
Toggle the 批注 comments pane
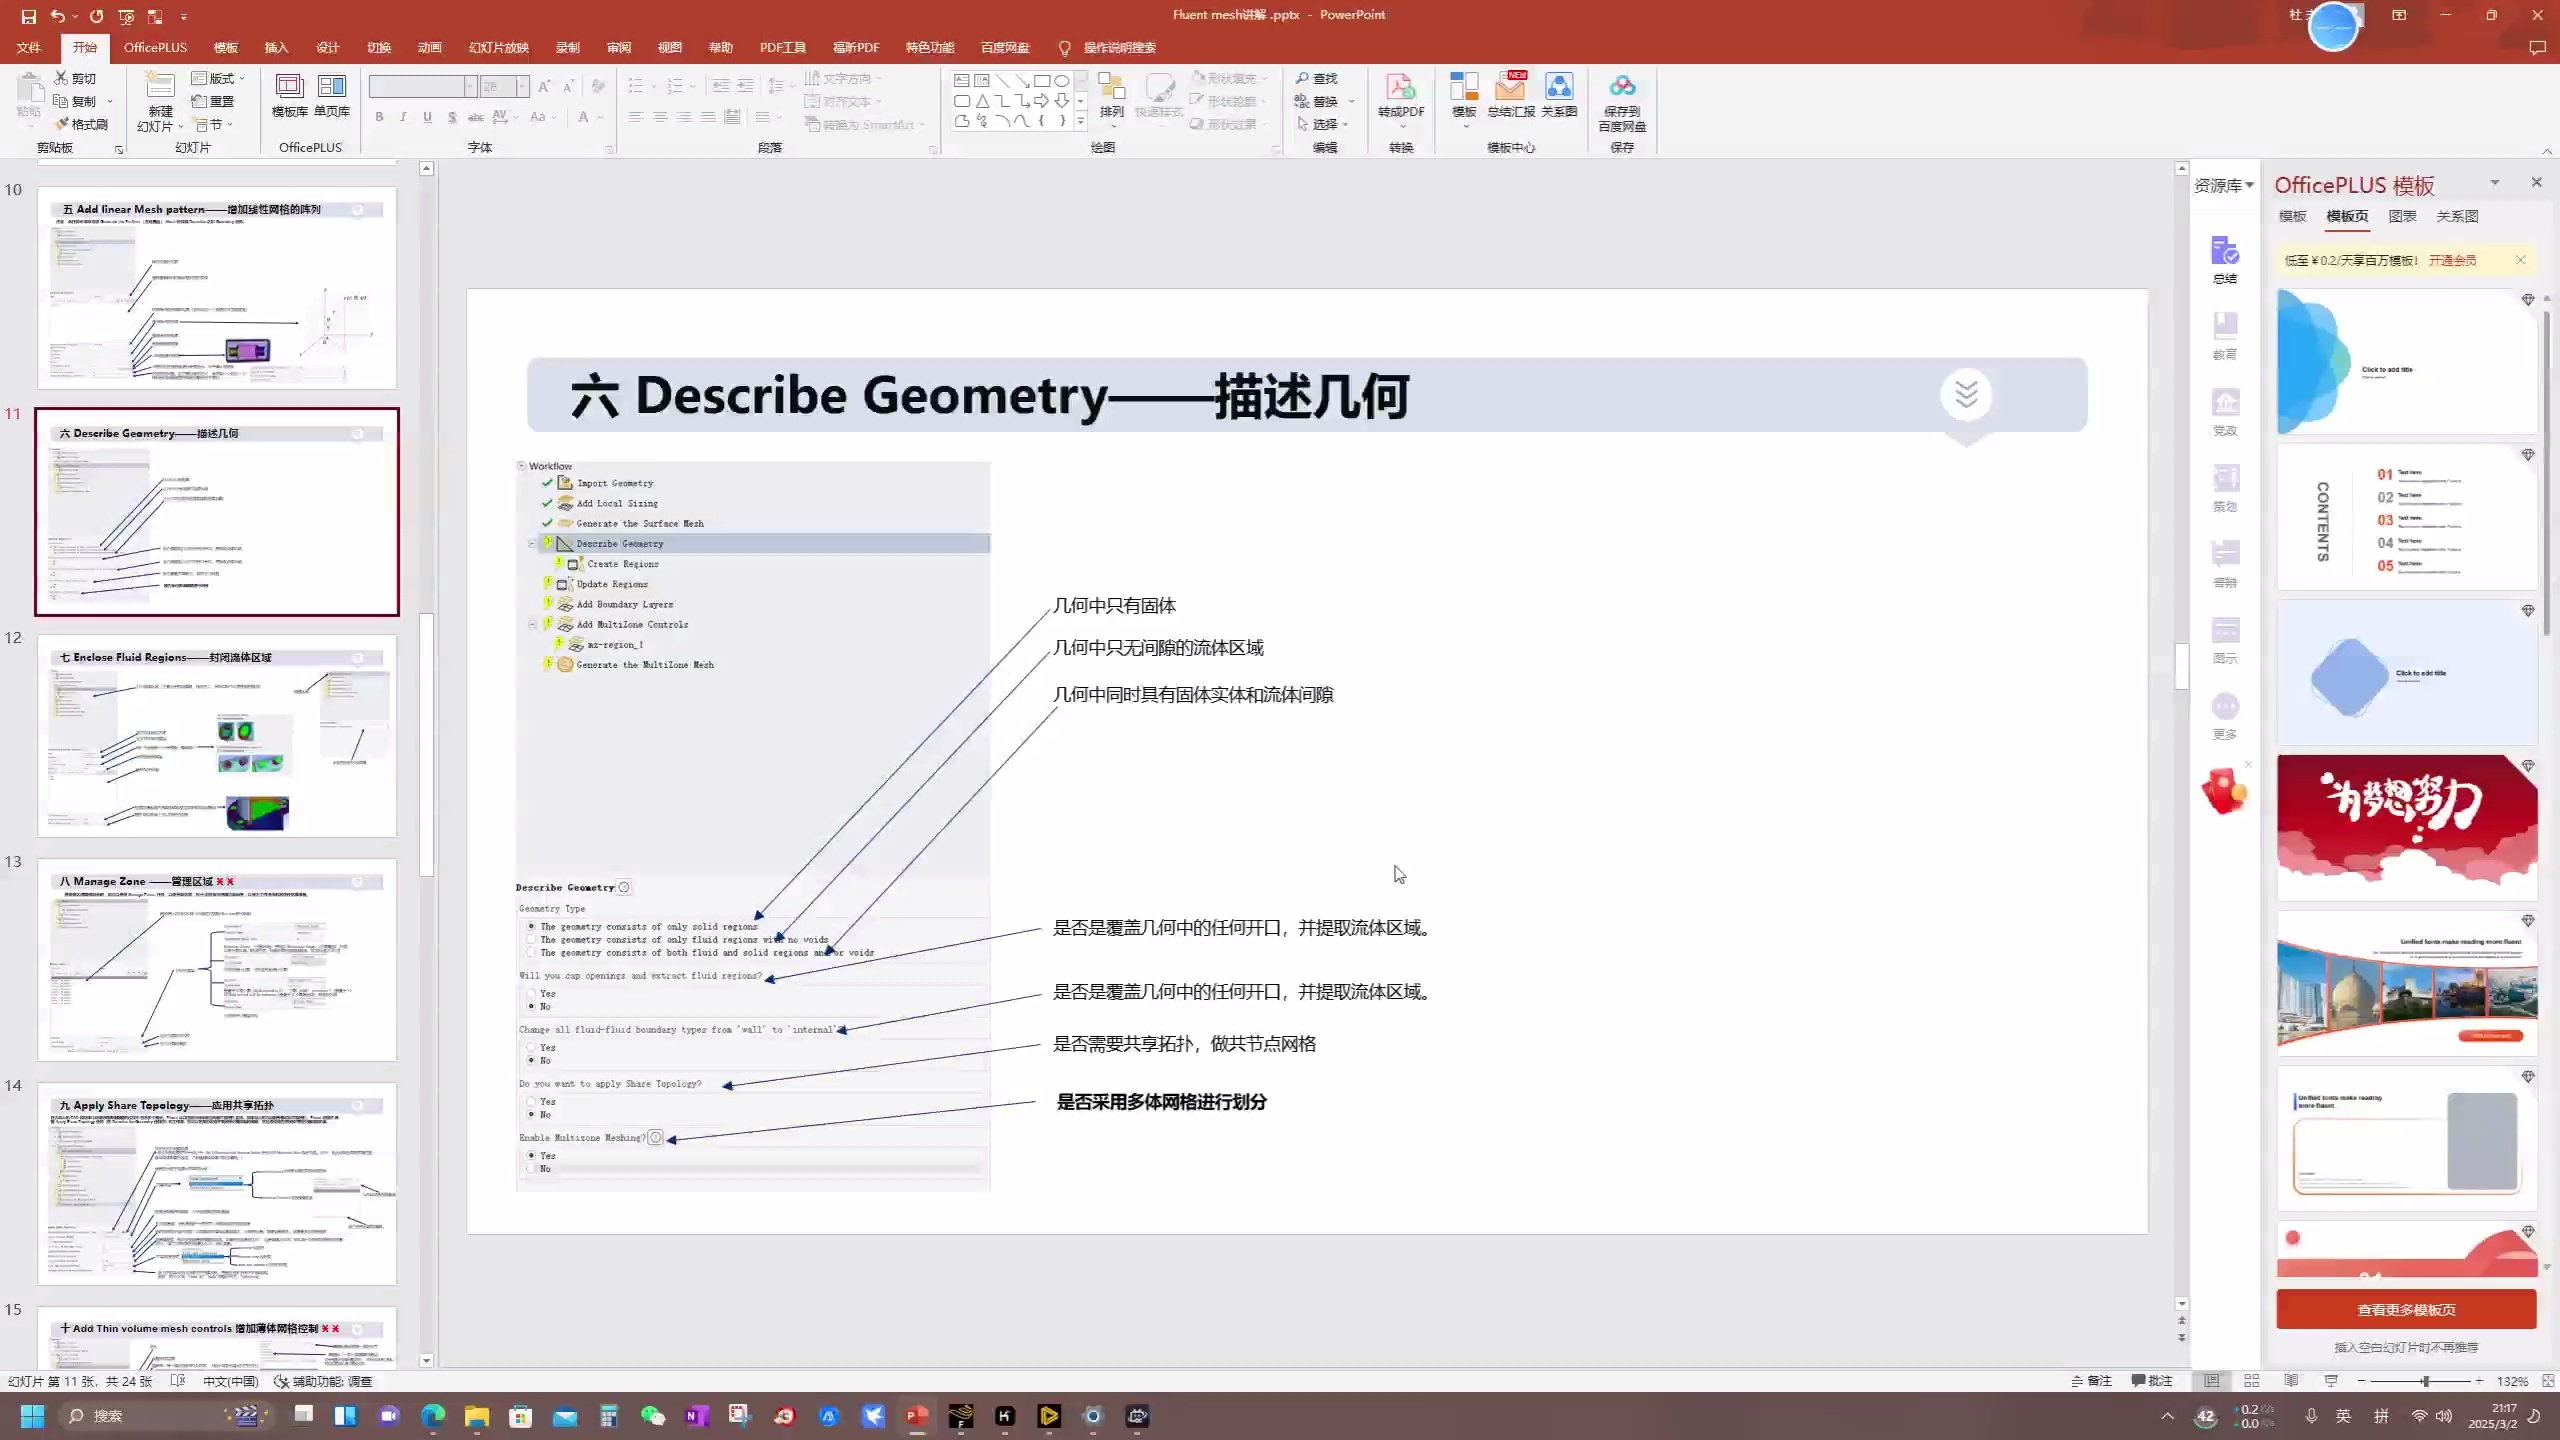pos(2151,1381)
